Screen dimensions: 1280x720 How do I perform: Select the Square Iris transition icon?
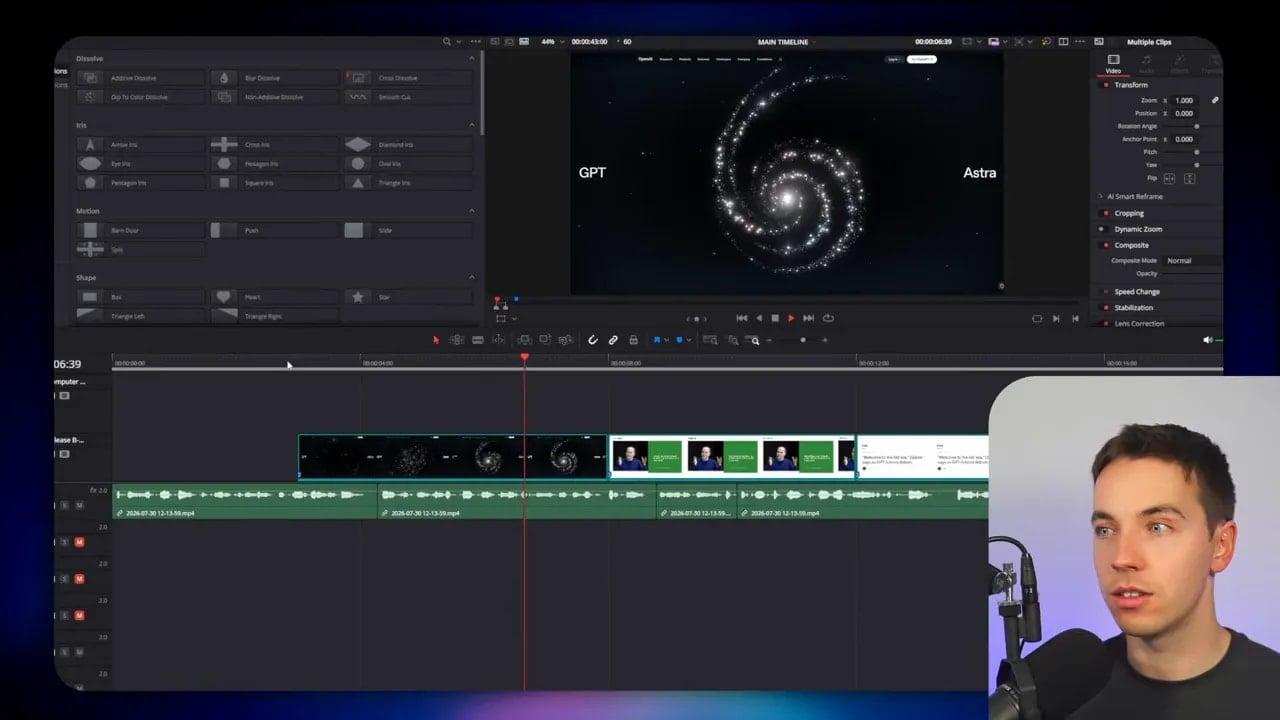224,183
